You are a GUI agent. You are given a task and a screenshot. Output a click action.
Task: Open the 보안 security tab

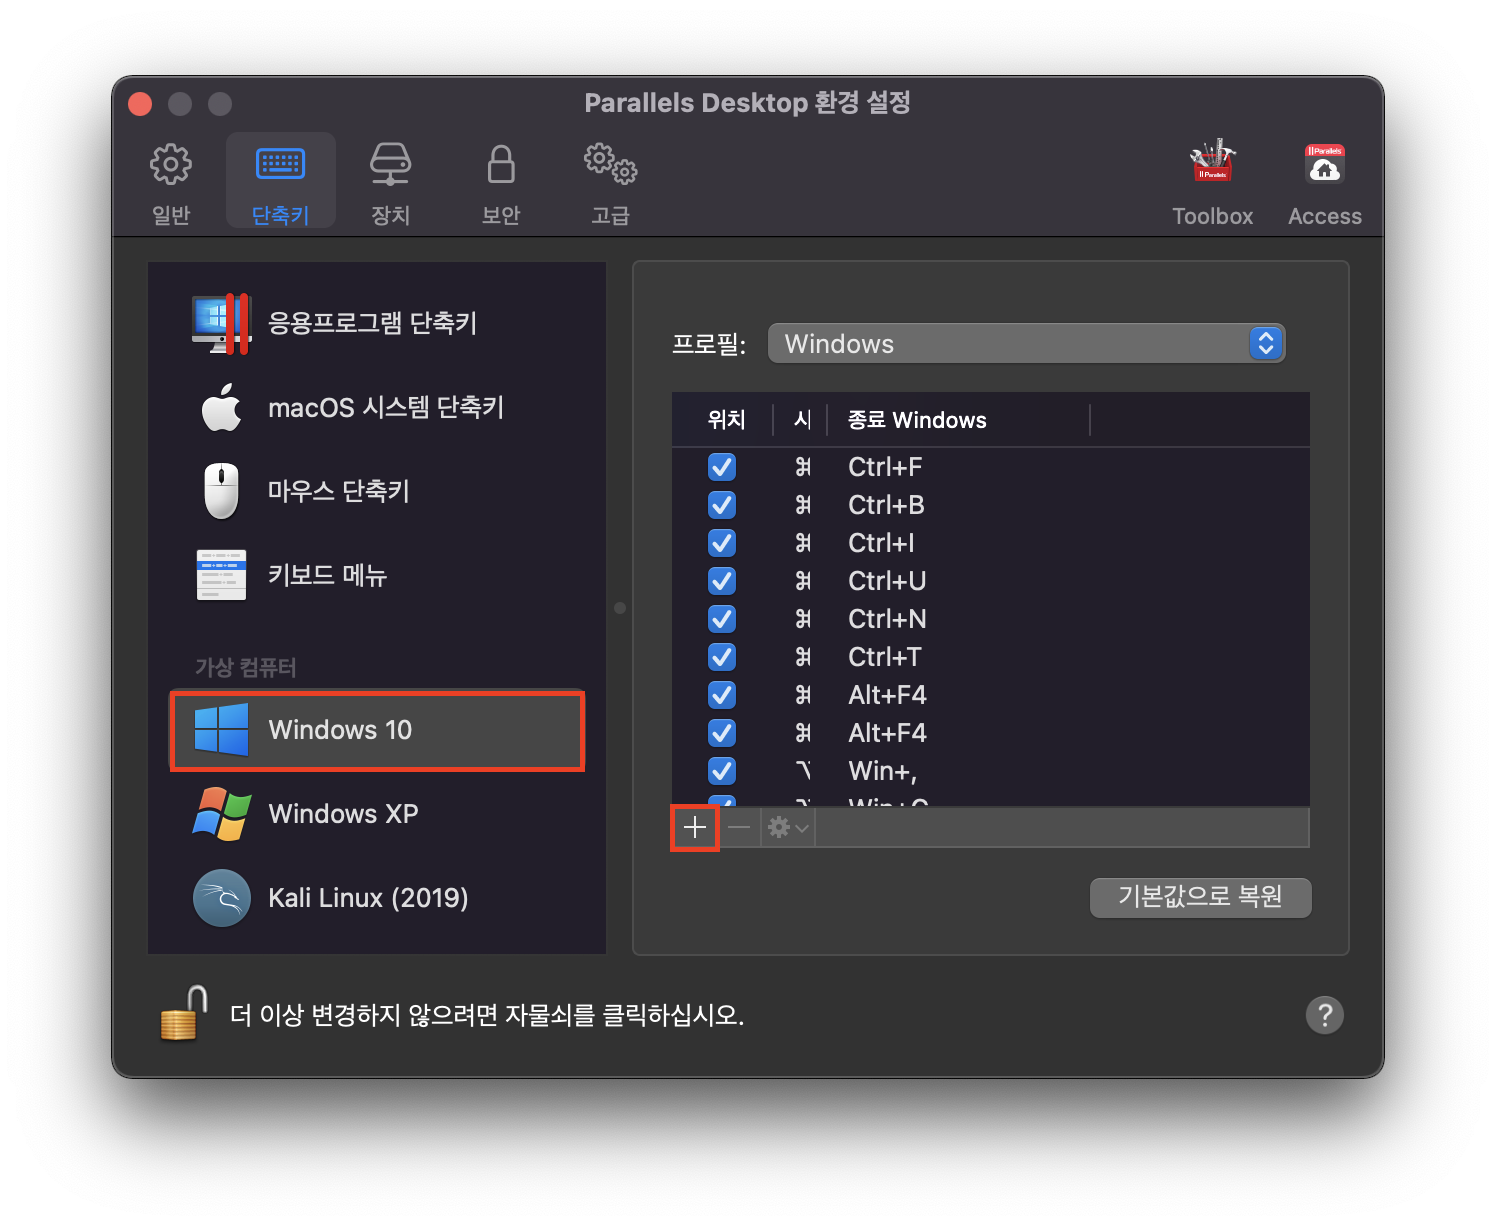coord(501,183)
